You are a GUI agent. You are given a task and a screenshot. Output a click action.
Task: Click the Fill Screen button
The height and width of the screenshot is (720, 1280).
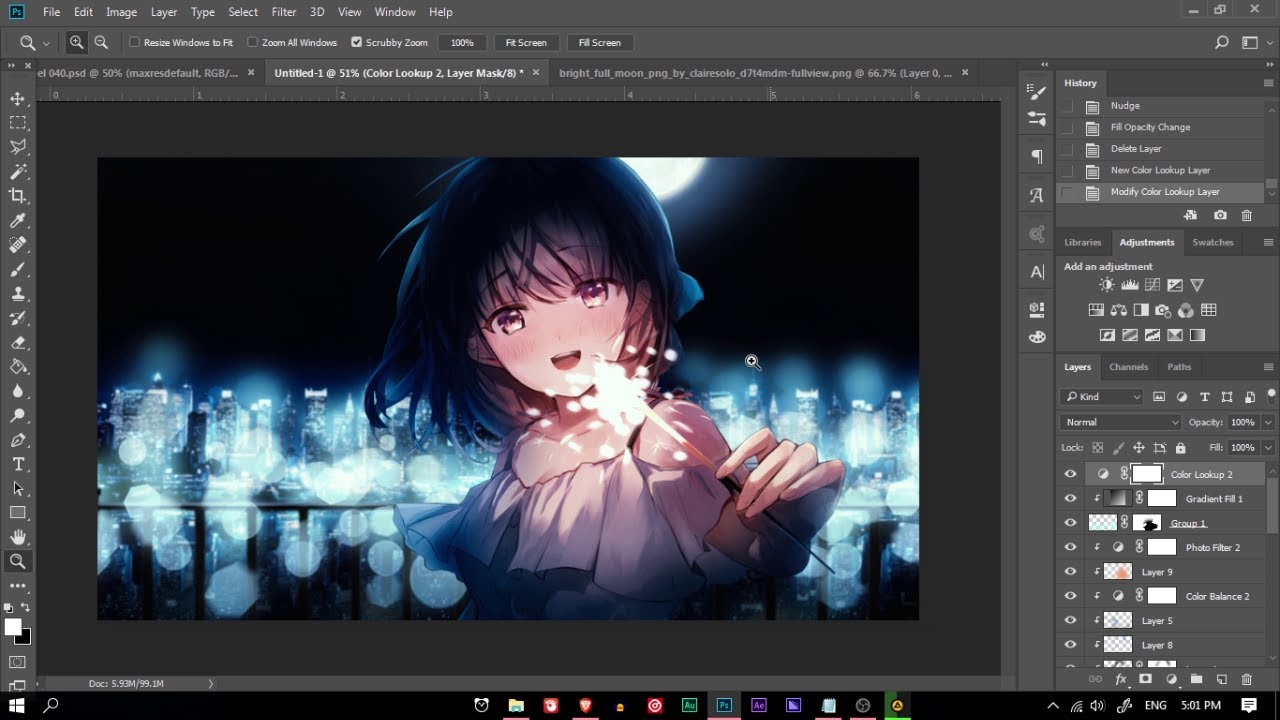click(600, 42)
